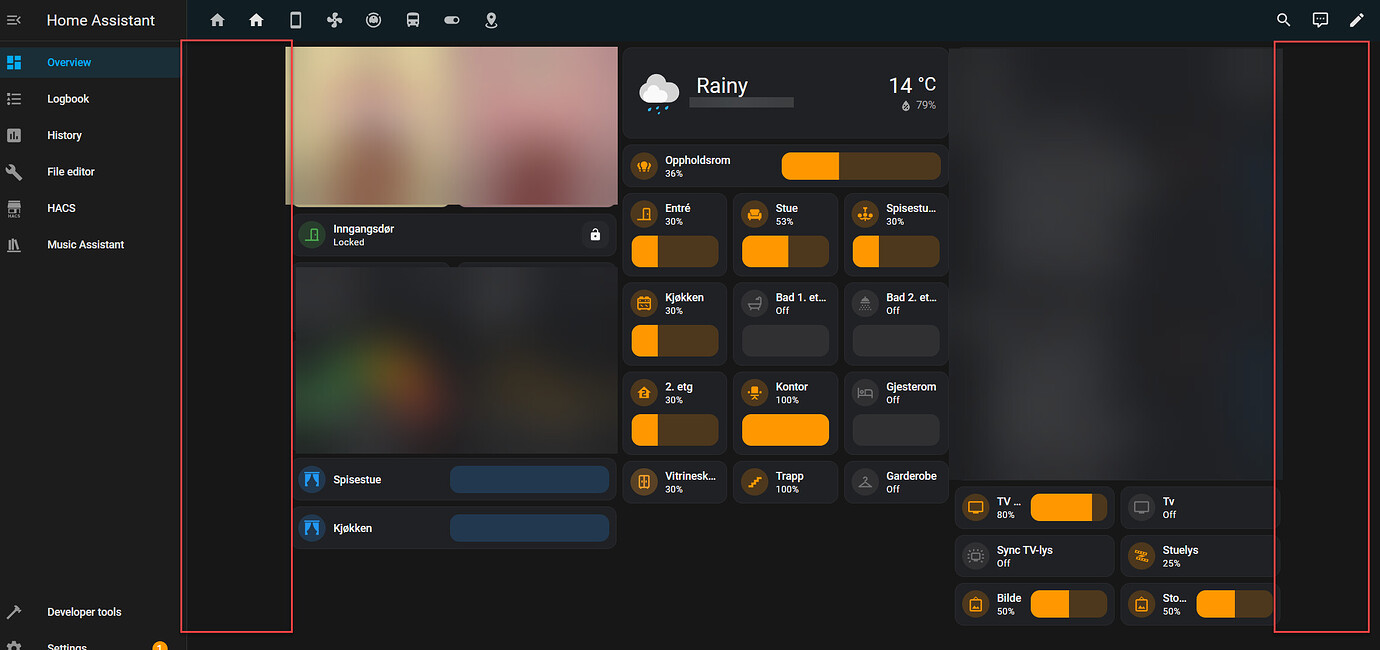Open the Assist chat icon
1380x650 pixels.
[x=1320, y=19]
